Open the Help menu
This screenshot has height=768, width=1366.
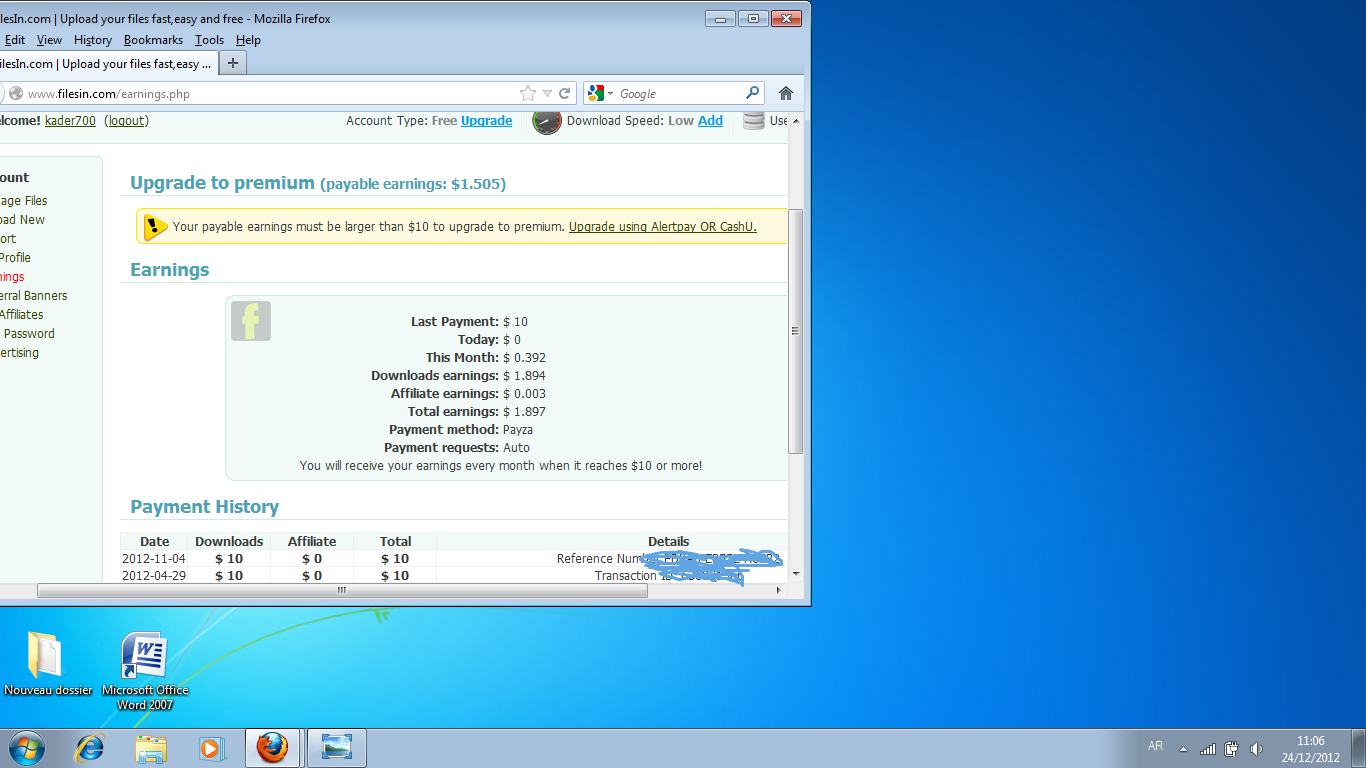[x=248, y=40]
